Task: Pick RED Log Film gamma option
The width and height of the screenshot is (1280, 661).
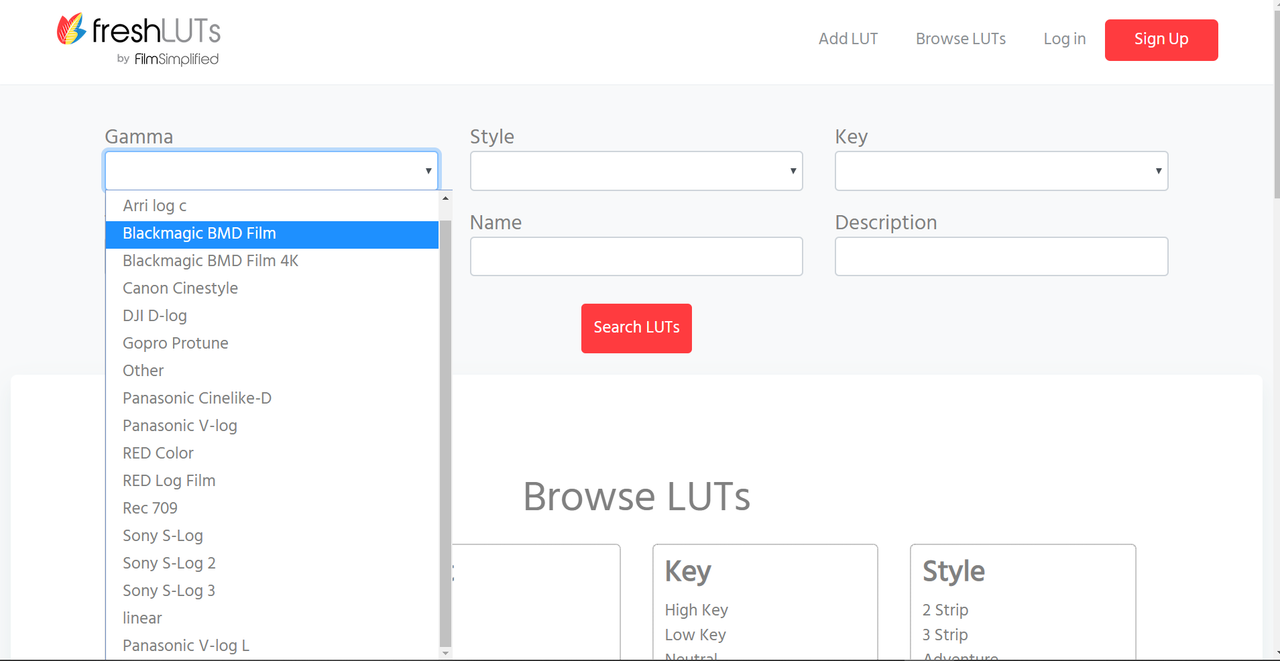Action: [272, 481]
